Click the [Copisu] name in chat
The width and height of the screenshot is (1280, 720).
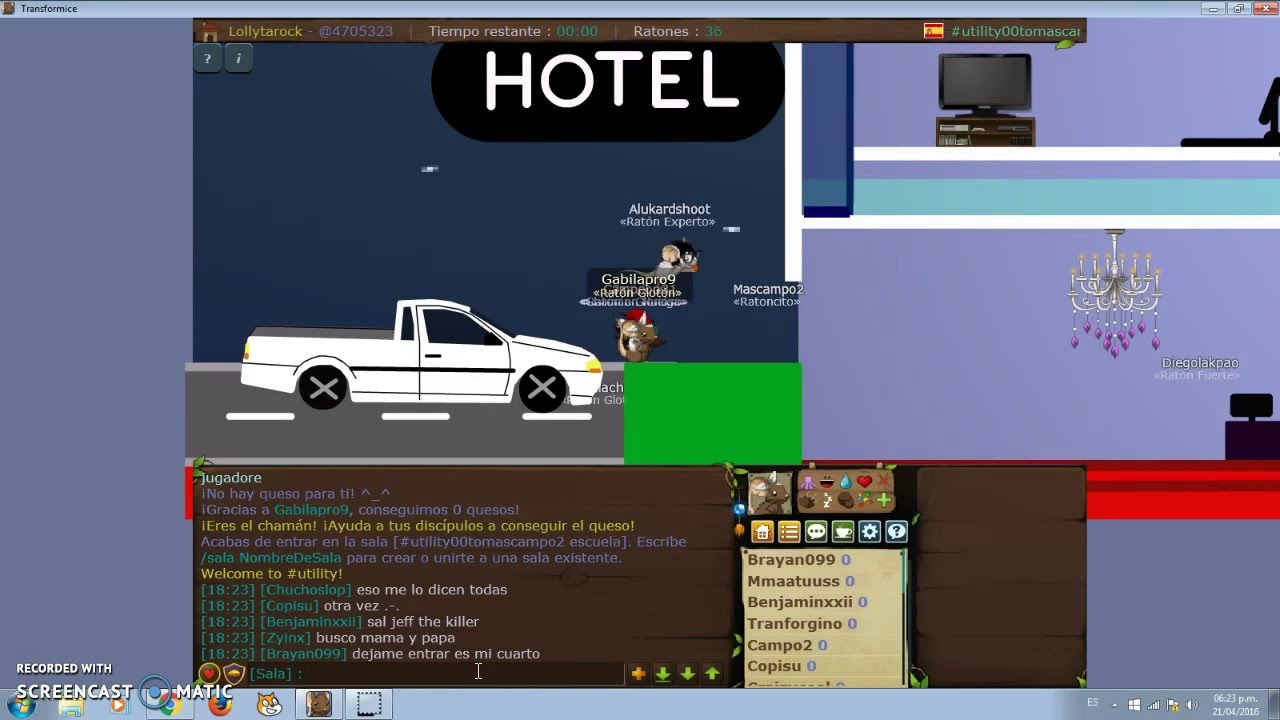point(290,606)
